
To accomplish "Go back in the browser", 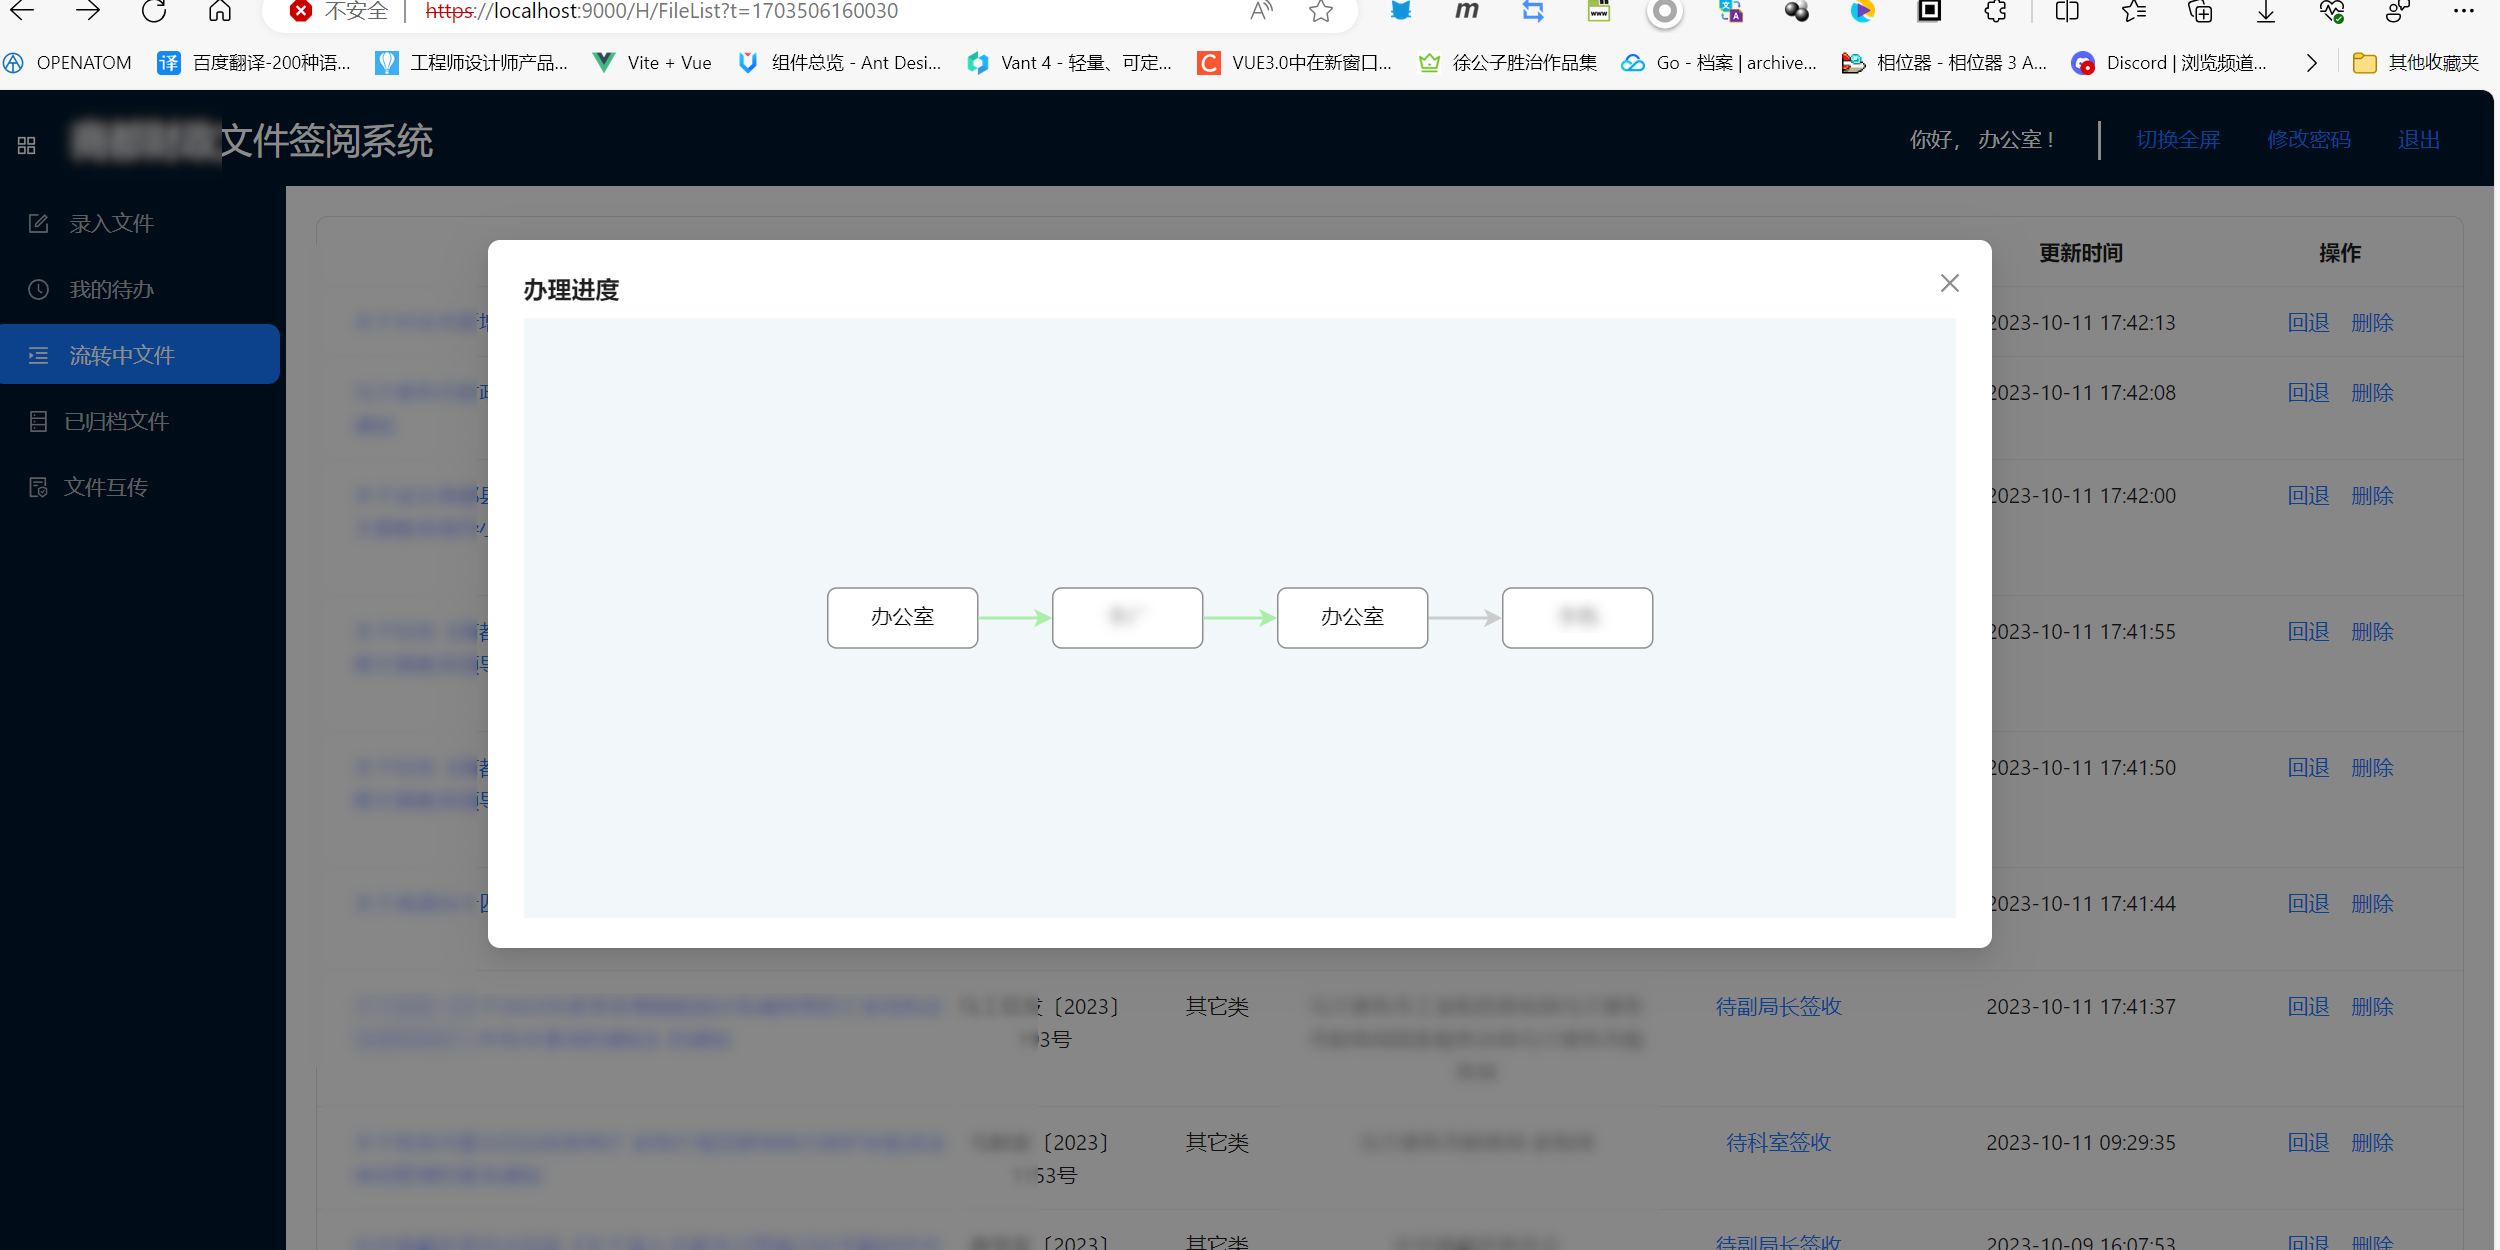I will (22, 11).
